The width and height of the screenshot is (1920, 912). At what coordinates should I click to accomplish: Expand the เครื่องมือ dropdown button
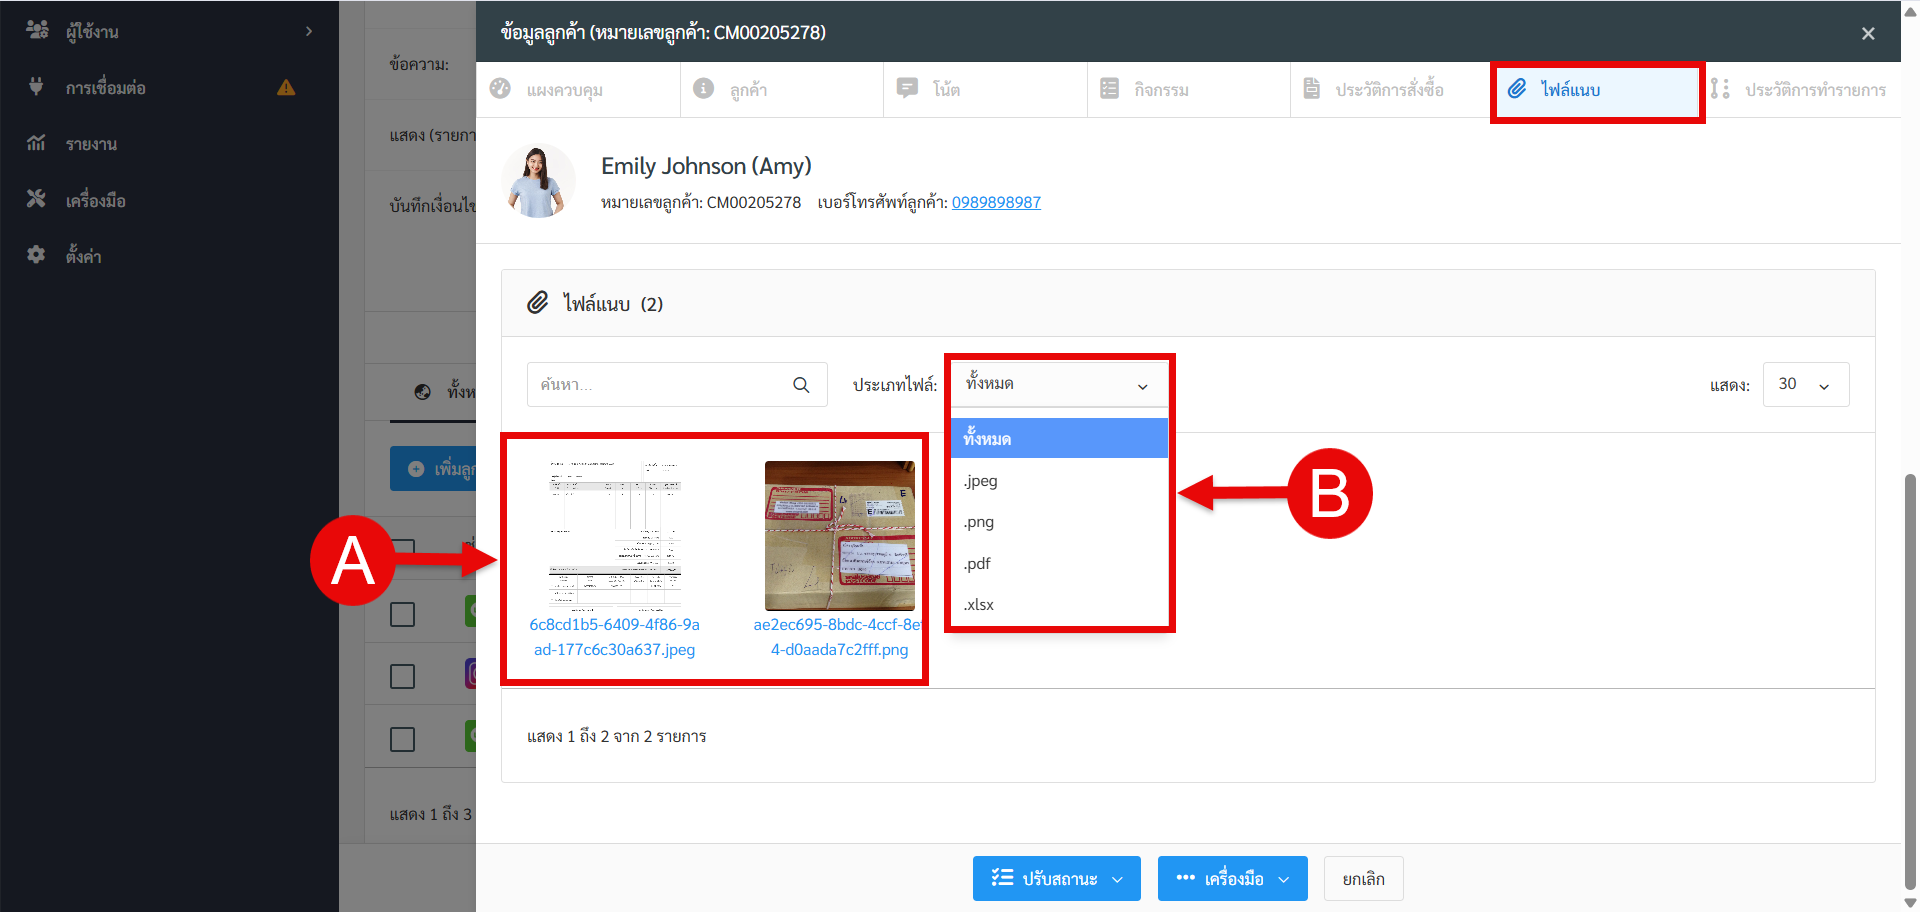pos(1232,879)
